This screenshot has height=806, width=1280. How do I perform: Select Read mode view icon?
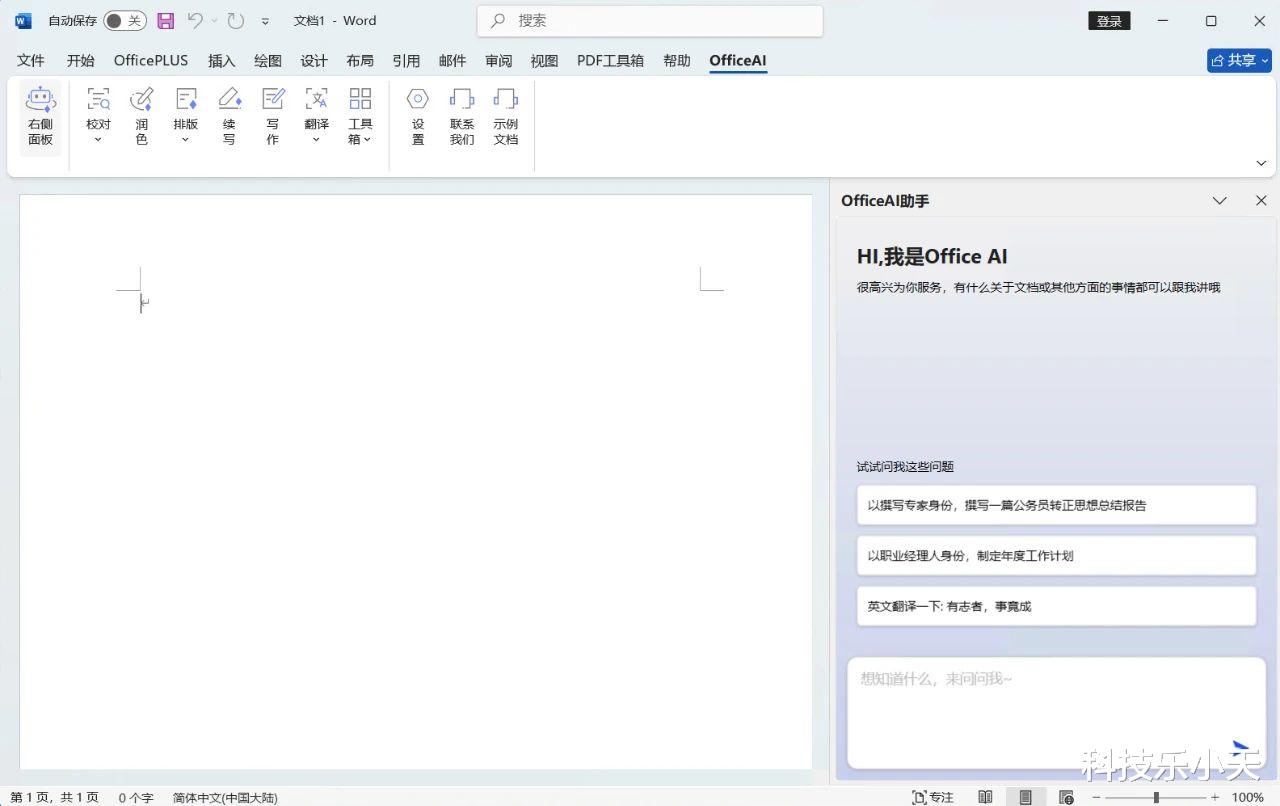986,797
